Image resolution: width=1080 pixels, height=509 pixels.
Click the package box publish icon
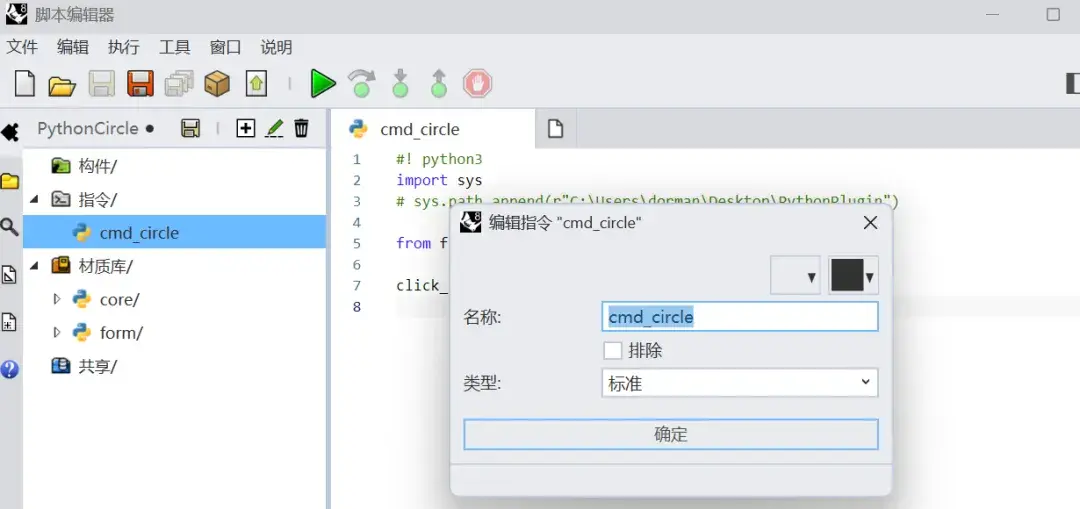coord(217,84)
